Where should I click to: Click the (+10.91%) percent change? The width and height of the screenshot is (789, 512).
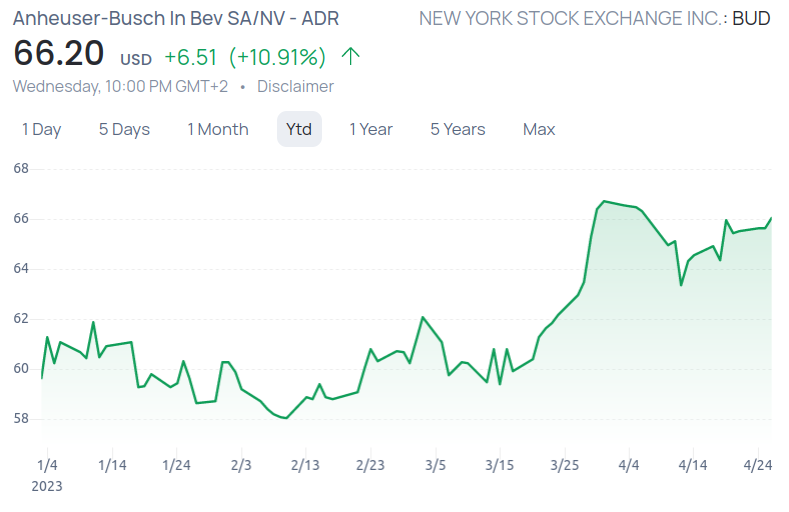pos(277,57)
